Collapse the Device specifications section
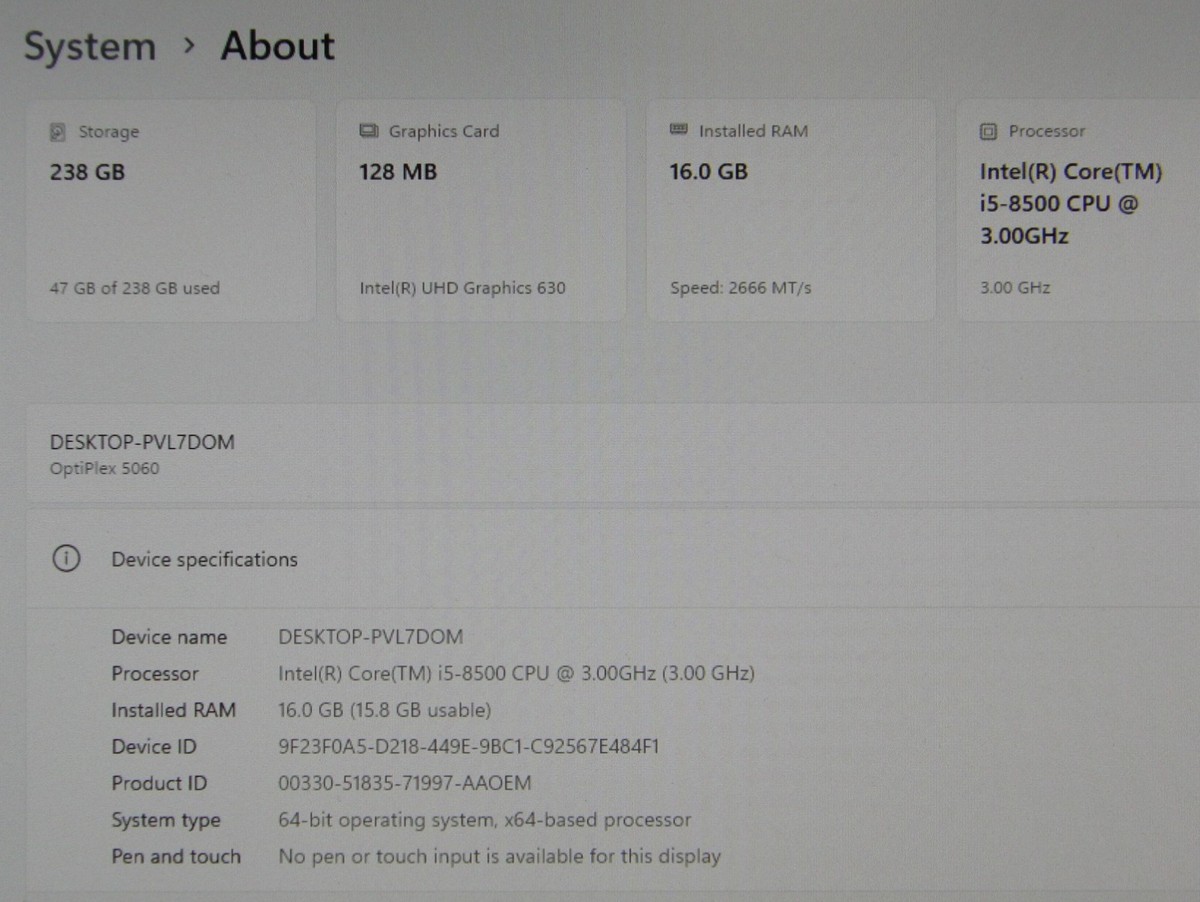This screenshot has height=902, width=1200. (x=613, y=559)
